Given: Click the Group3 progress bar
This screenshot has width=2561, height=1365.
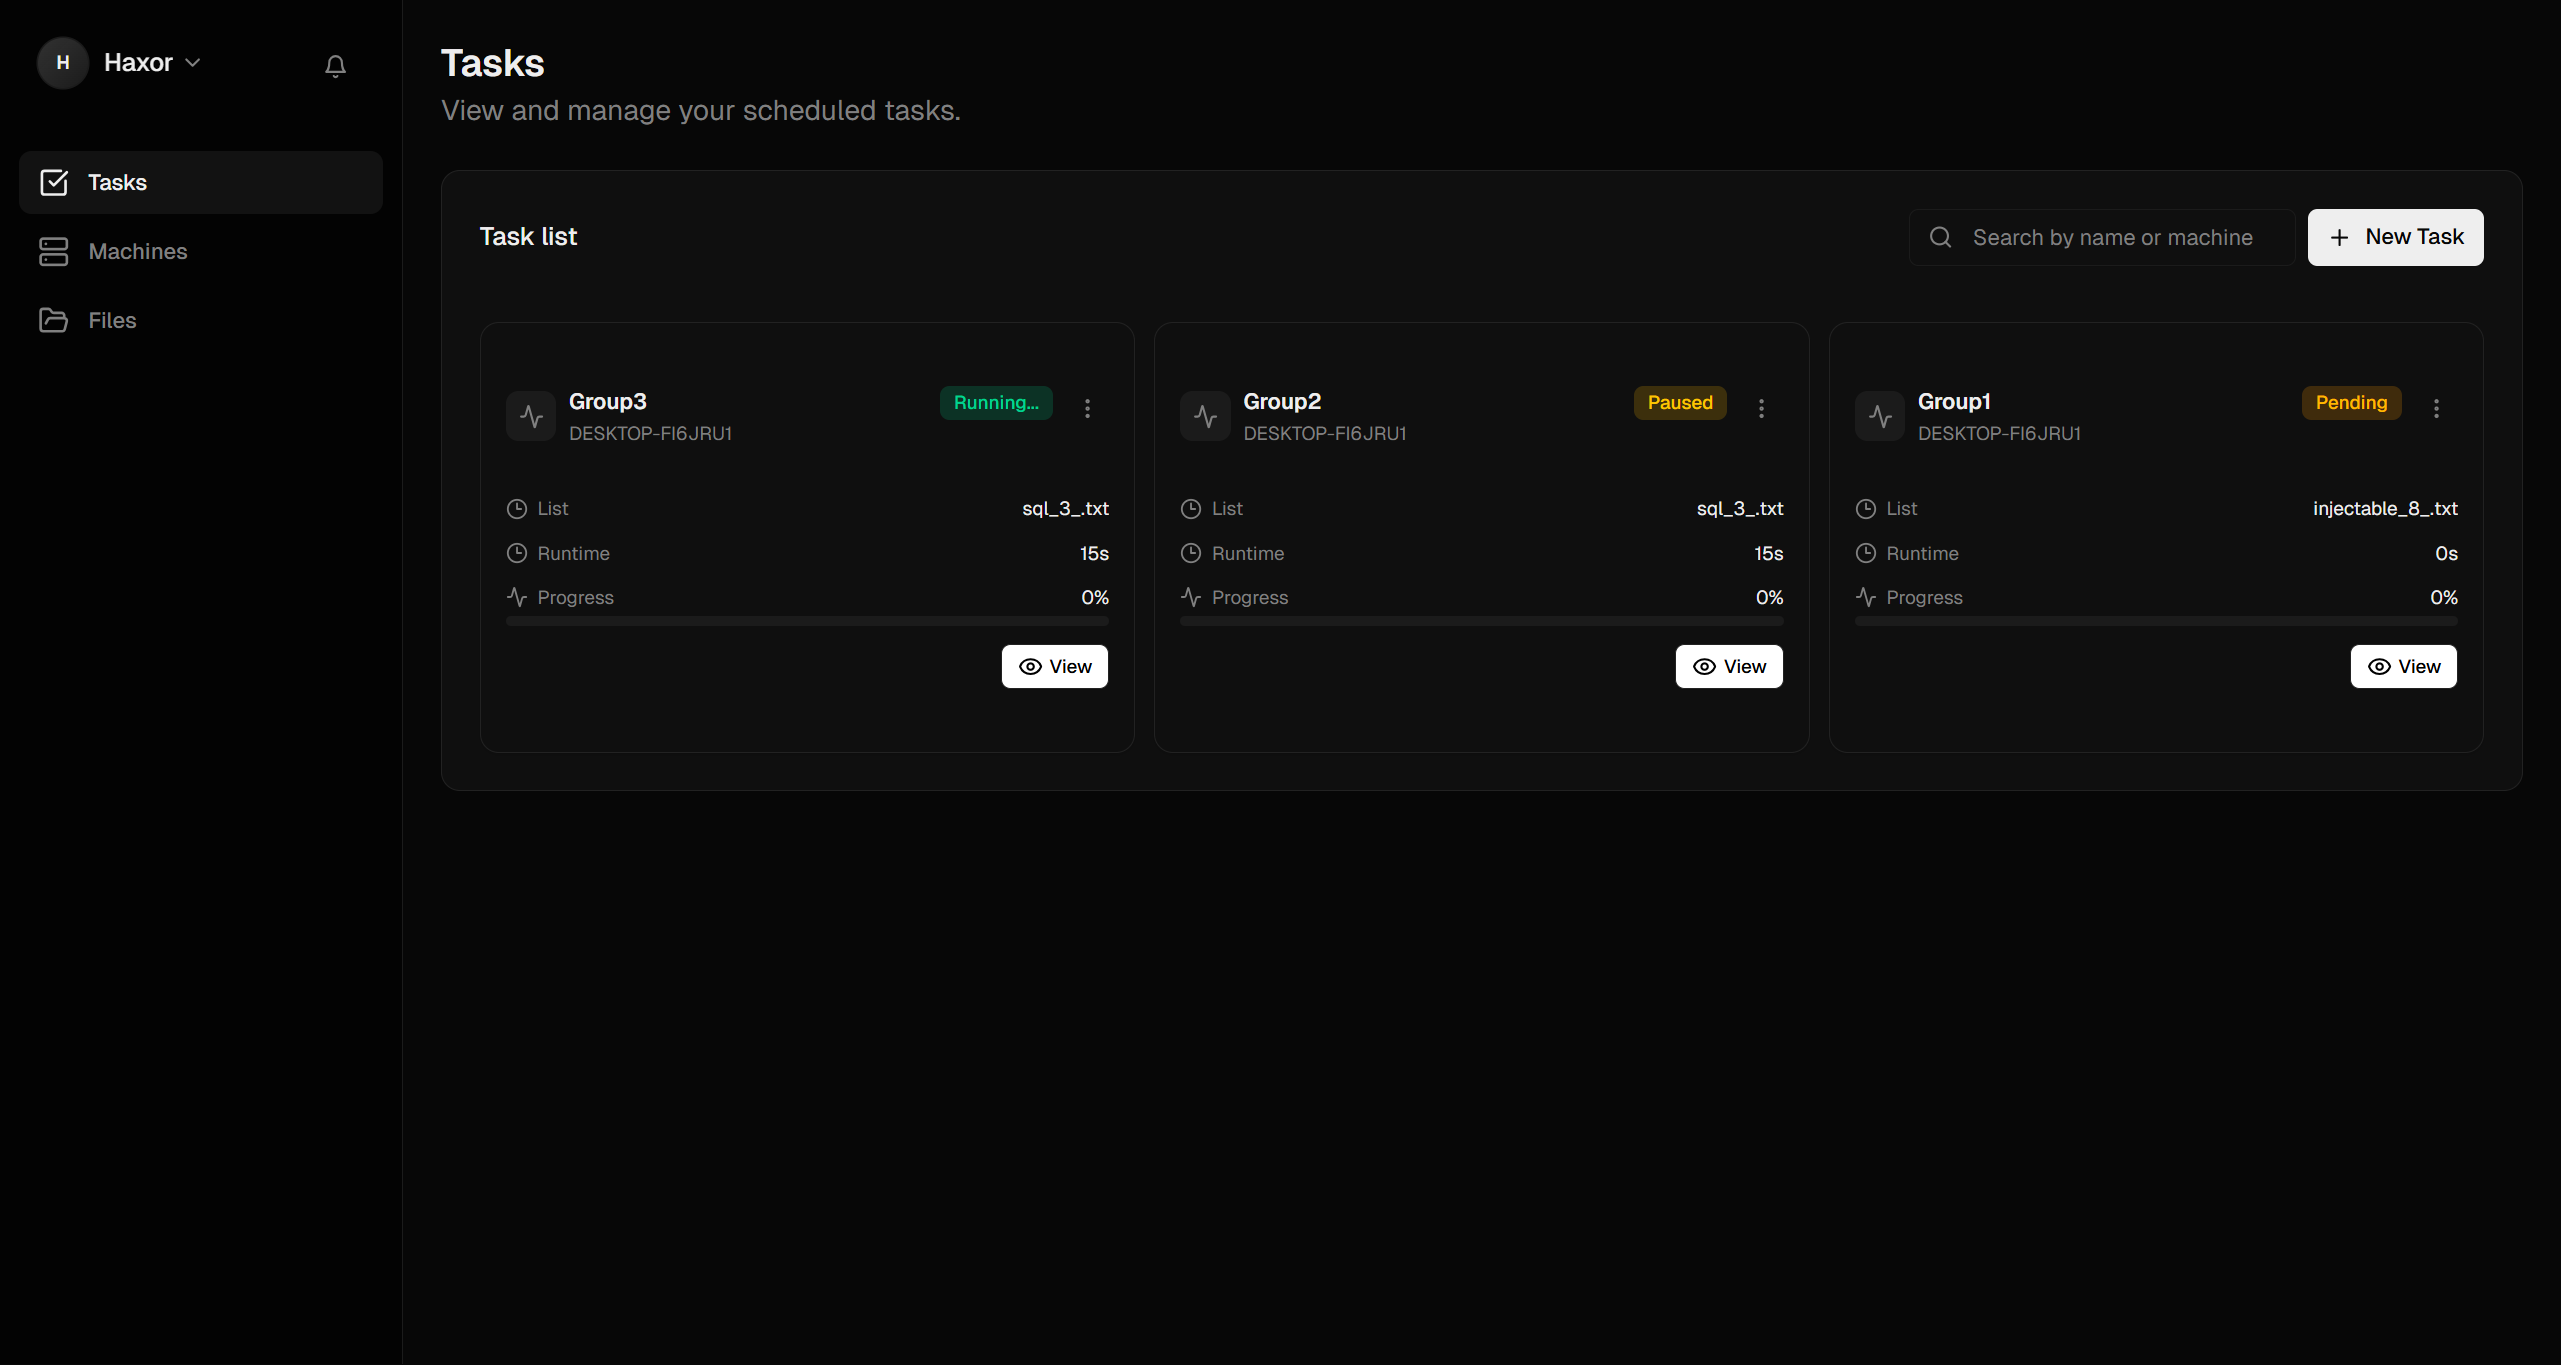Looking at the screenshot, I should [807, 621].
